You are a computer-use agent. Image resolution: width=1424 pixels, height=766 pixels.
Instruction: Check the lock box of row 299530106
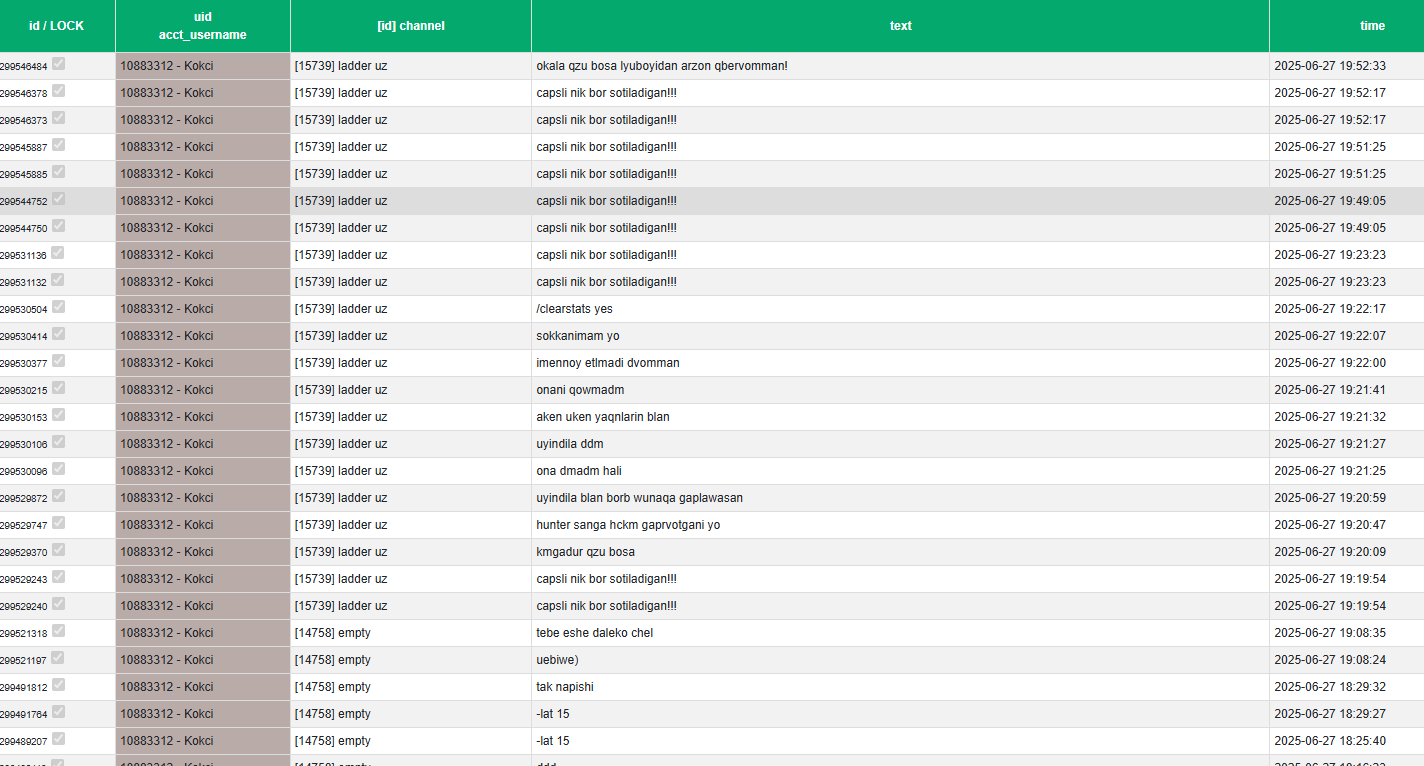[x=59, y=442]
